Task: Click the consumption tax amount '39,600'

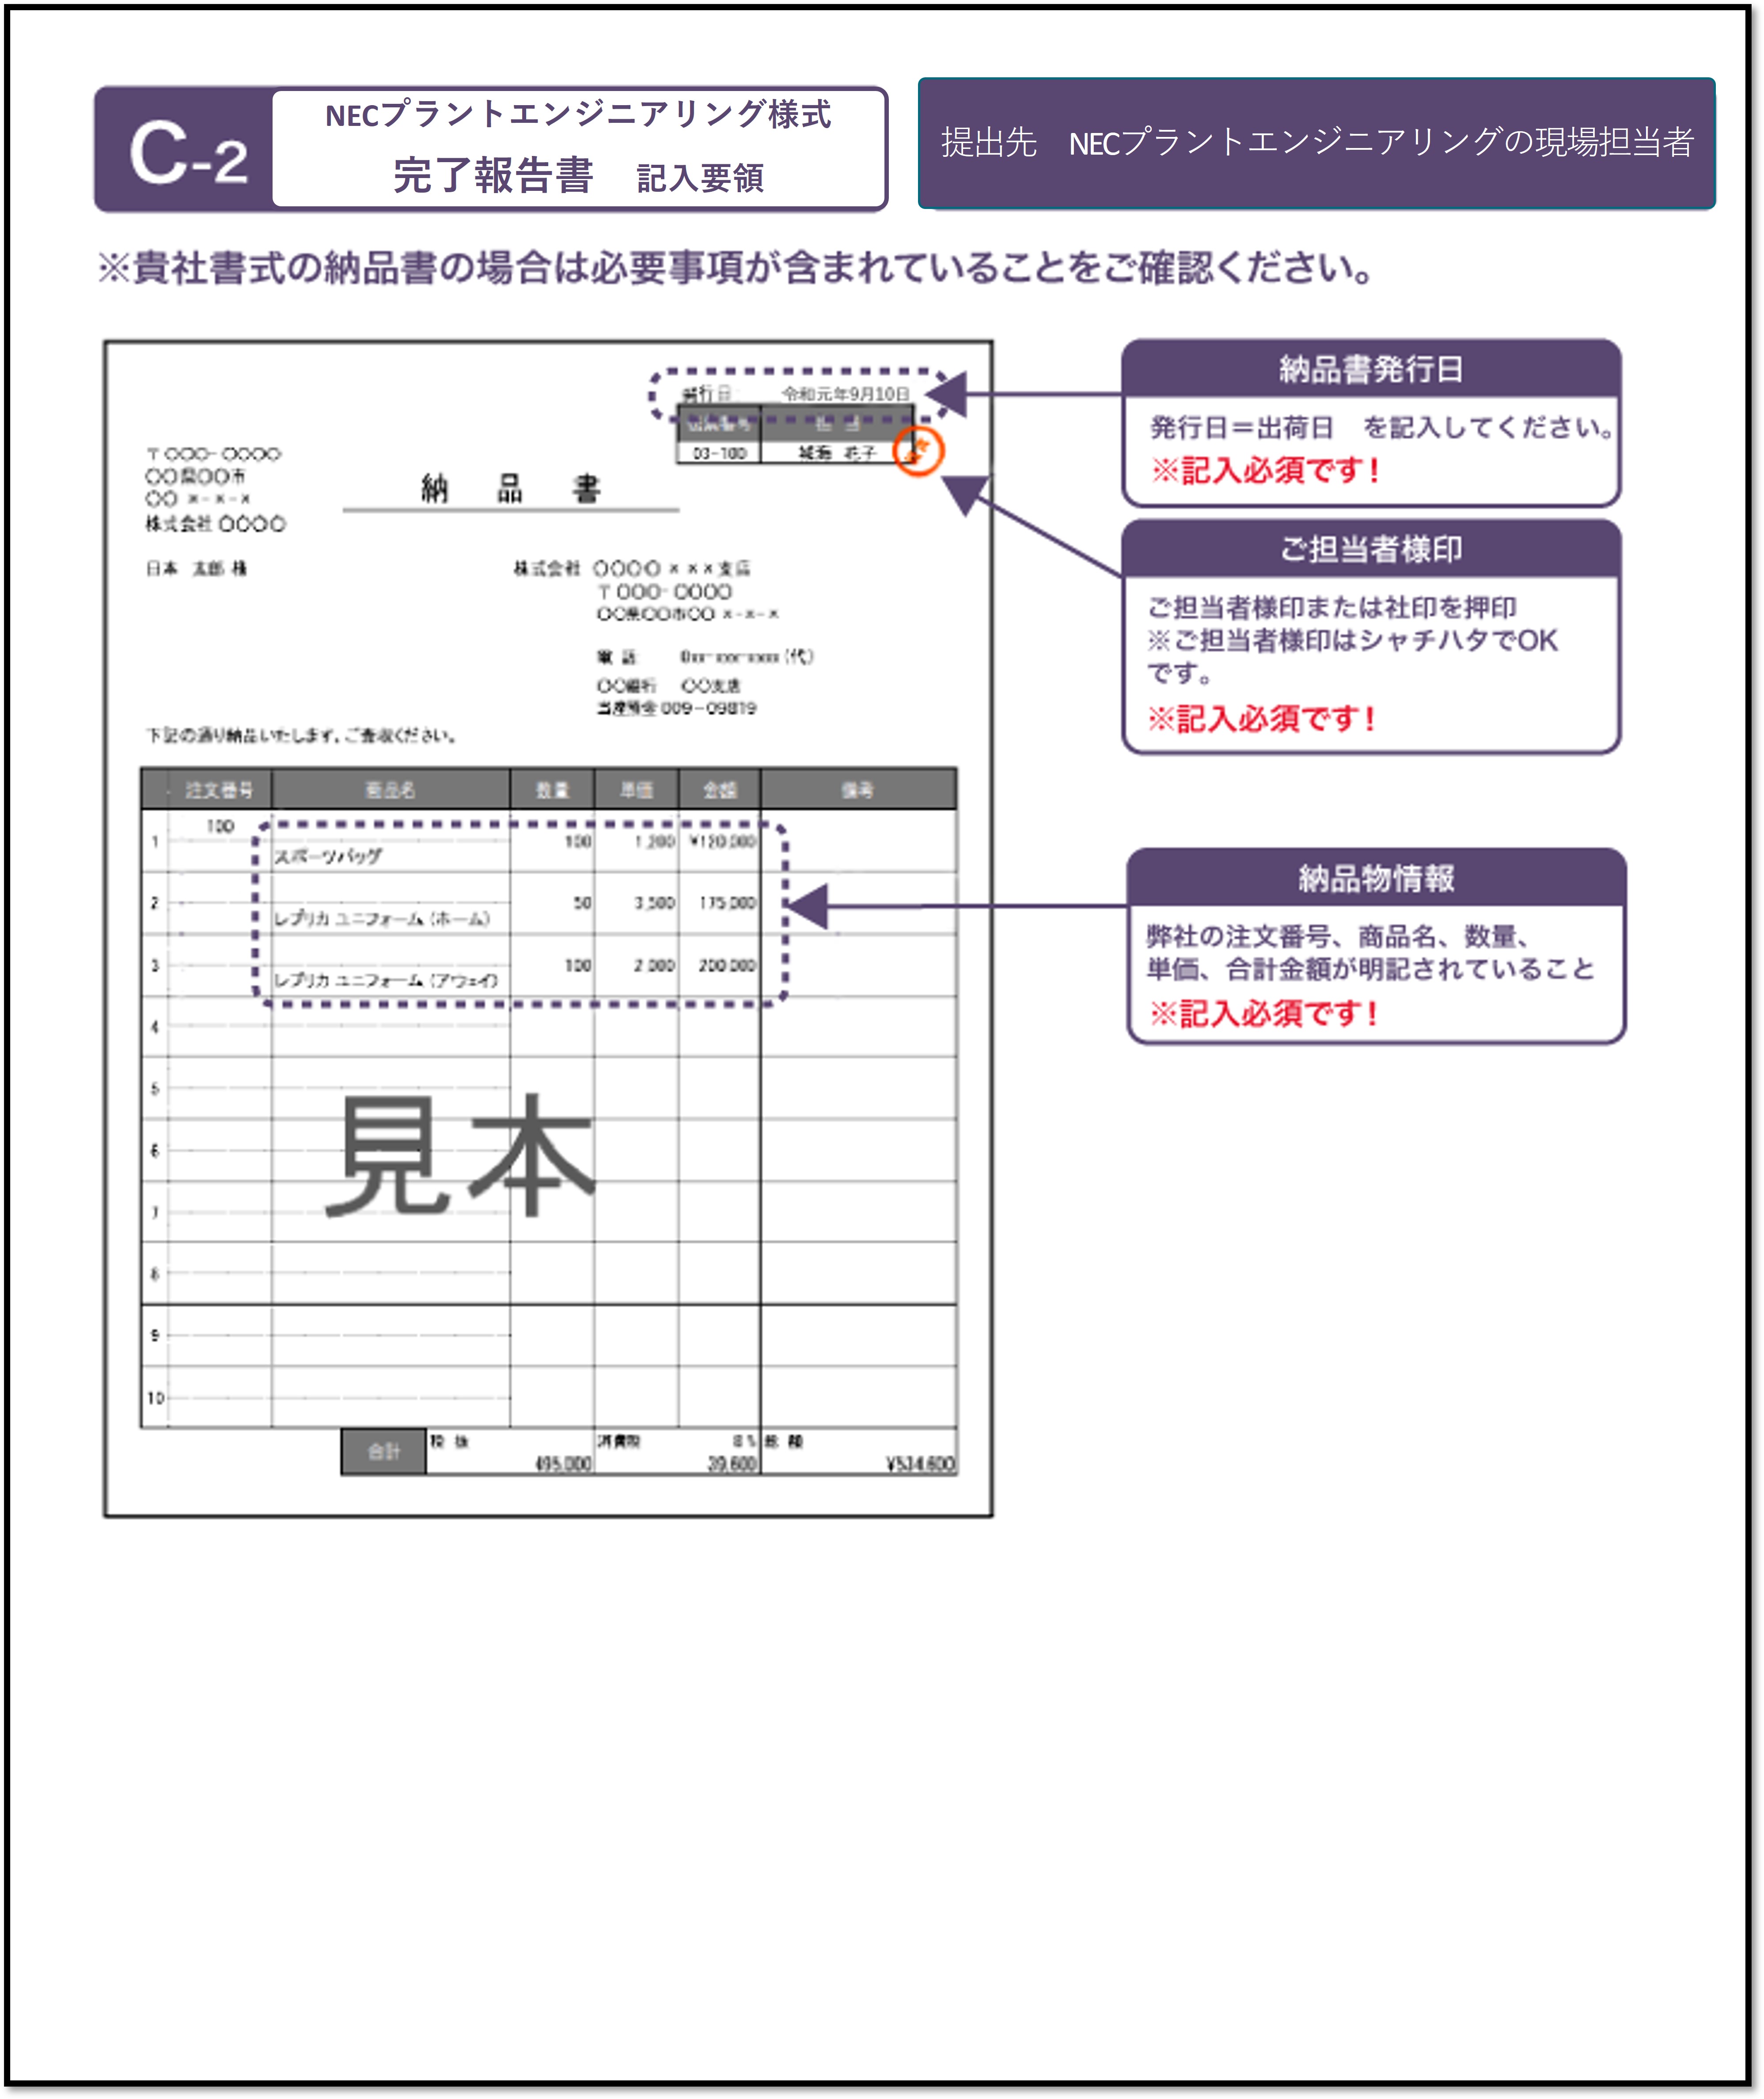Action: pyautogui.click(x=732, y=1464)
